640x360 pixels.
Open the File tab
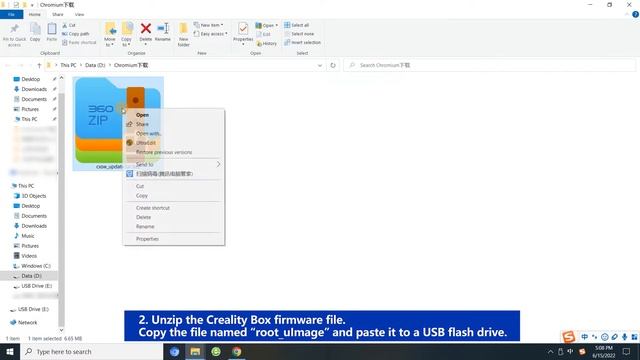point(11,14)
